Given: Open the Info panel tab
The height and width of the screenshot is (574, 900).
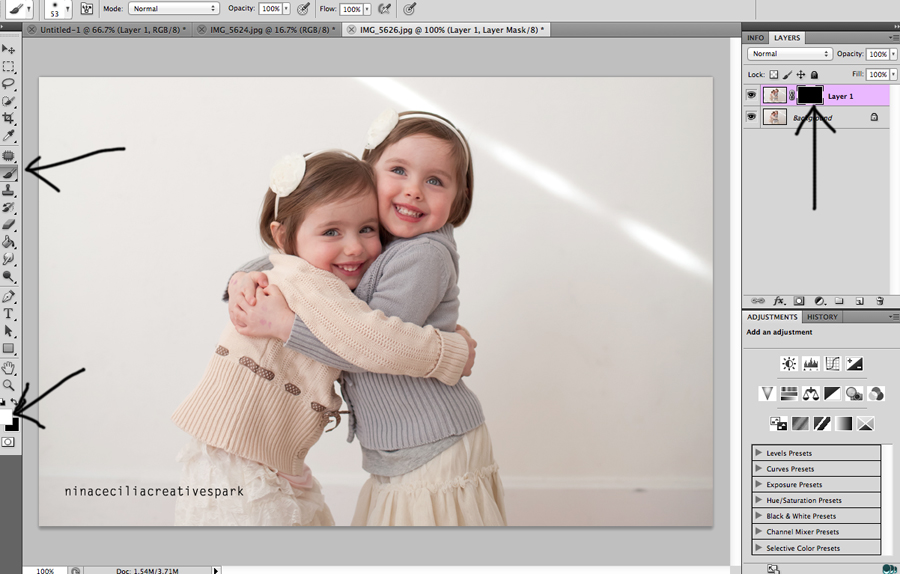Looking at the screenshot, I should pyautogui.click(x=757, y=38).
